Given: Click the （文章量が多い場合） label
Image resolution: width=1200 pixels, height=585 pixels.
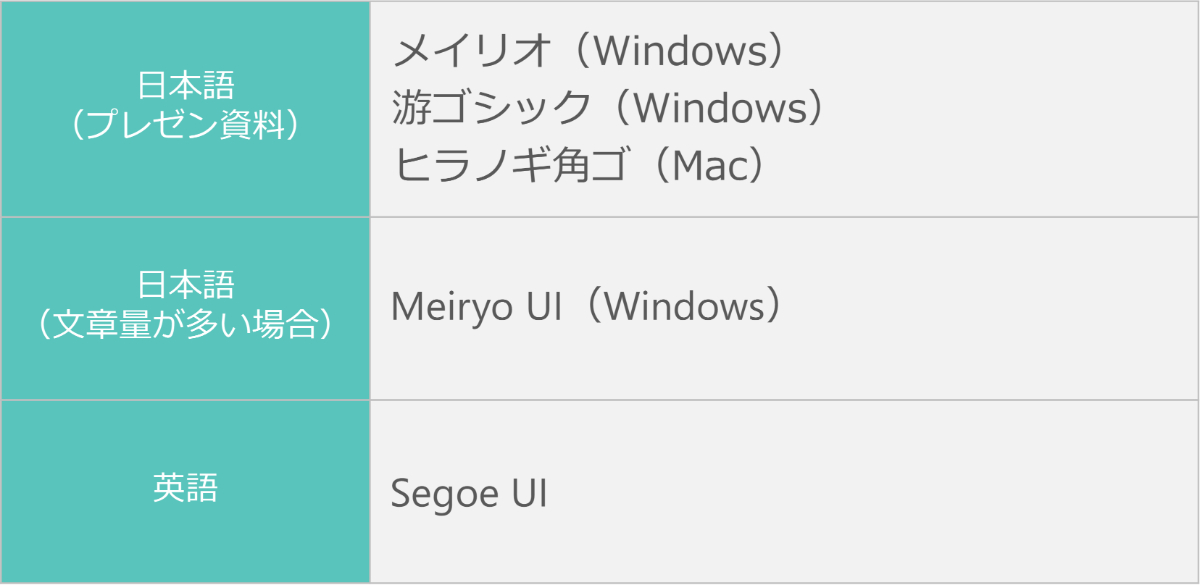Looking at the screenshot, I should click(186, 325).
